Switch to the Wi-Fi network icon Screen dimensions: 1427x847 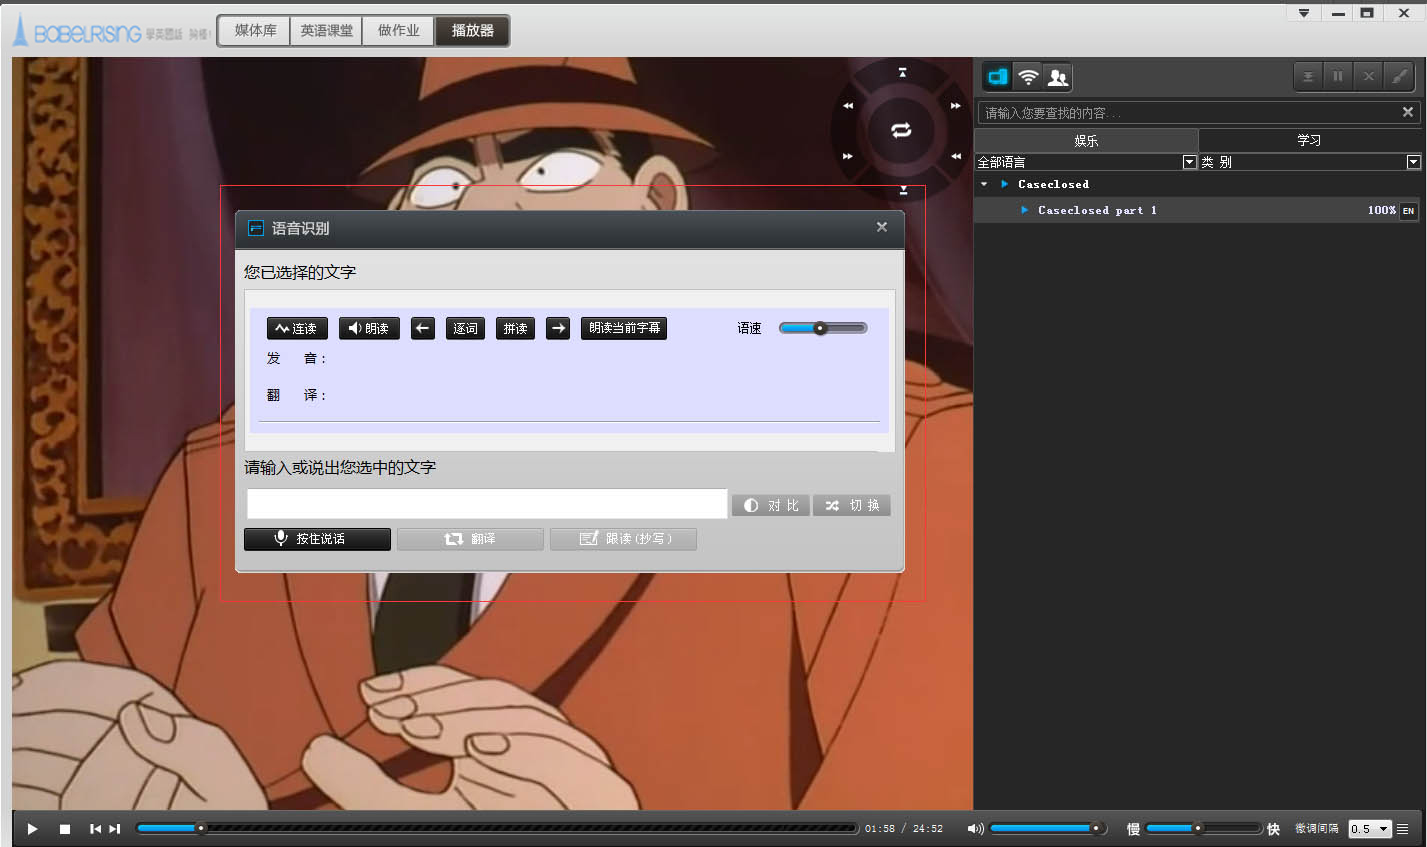1027,77
